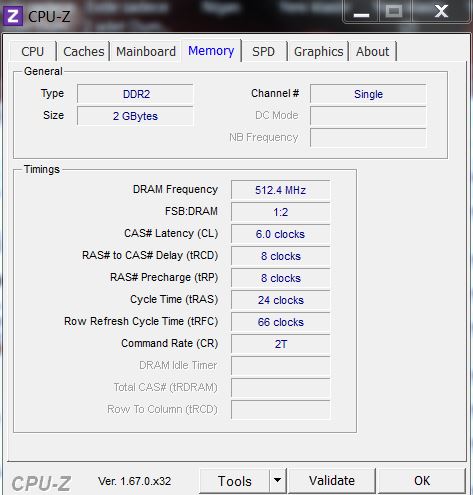Click the FSB:DRAM label
473x495 pixels.
tap(191, 211)
